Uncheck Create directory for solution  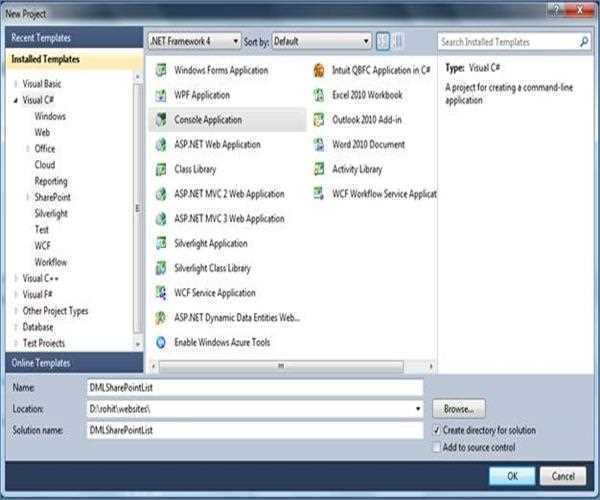click(x=436, y=429)
